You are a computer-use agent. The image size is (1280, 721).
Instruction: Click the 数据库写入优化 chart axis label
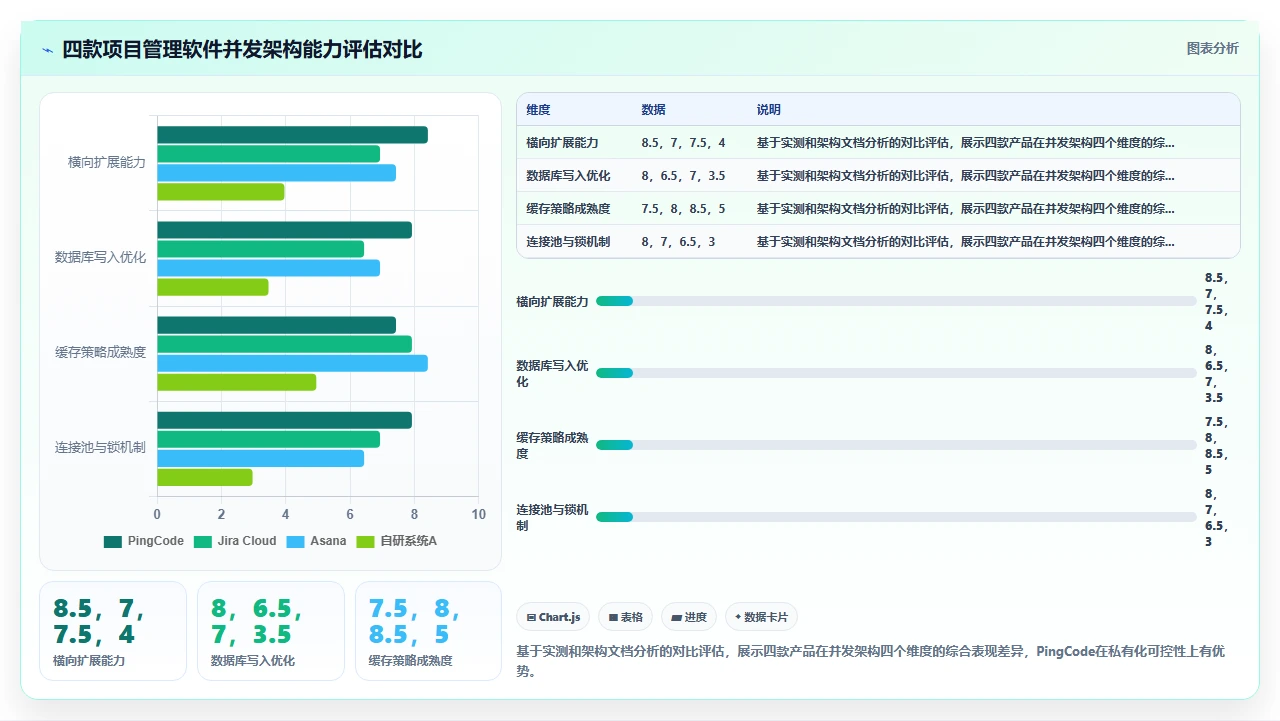coord(100,258)
